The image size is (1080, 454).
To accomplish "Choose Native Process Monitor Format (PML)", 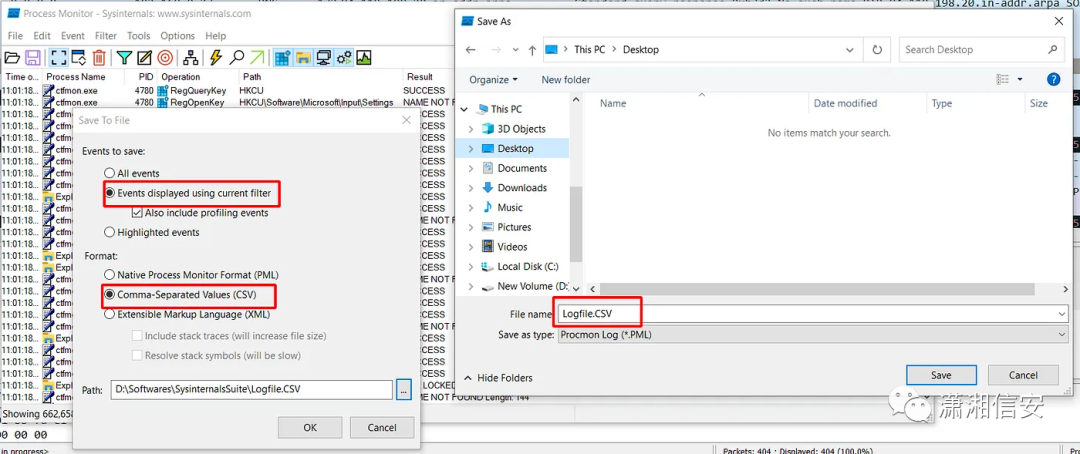I will pos(109,274).
